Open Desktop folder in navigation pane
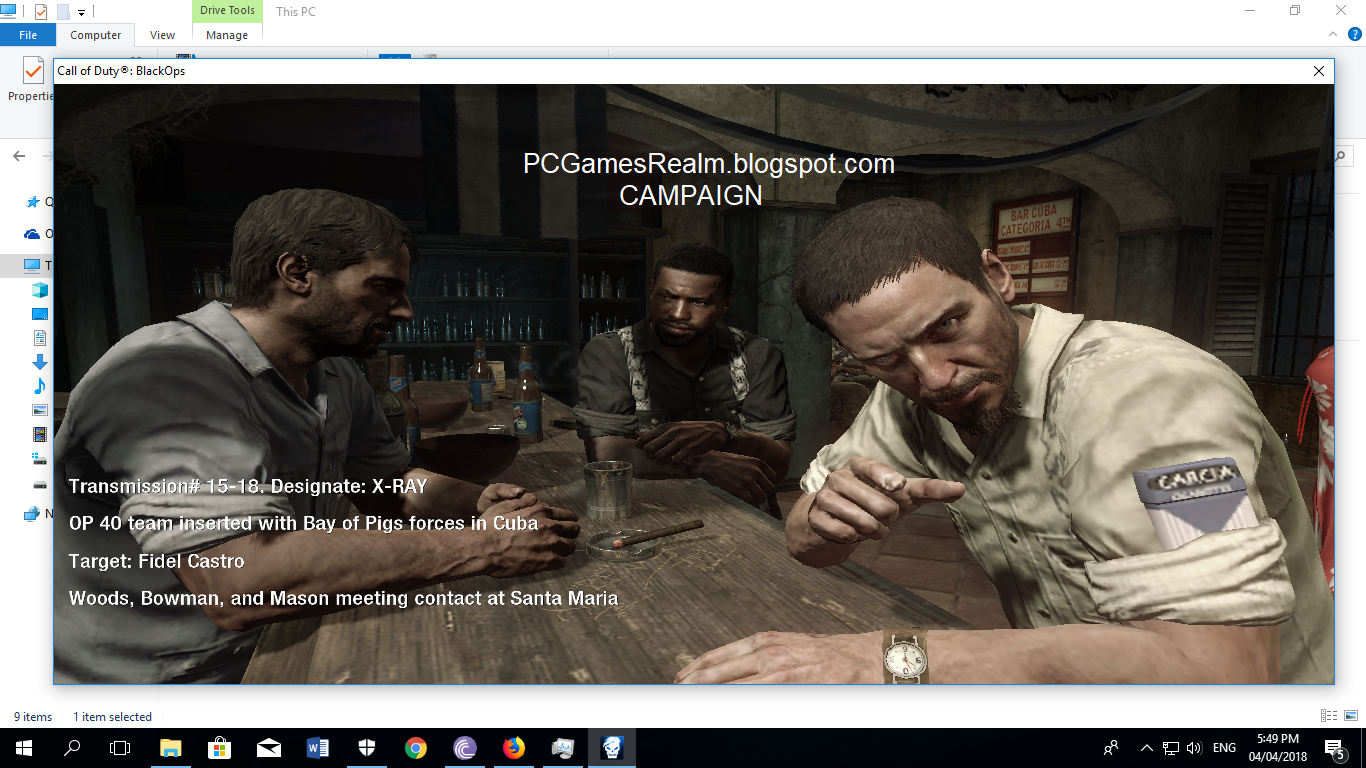Viewport: 1366px width, 768px height. 40,314
